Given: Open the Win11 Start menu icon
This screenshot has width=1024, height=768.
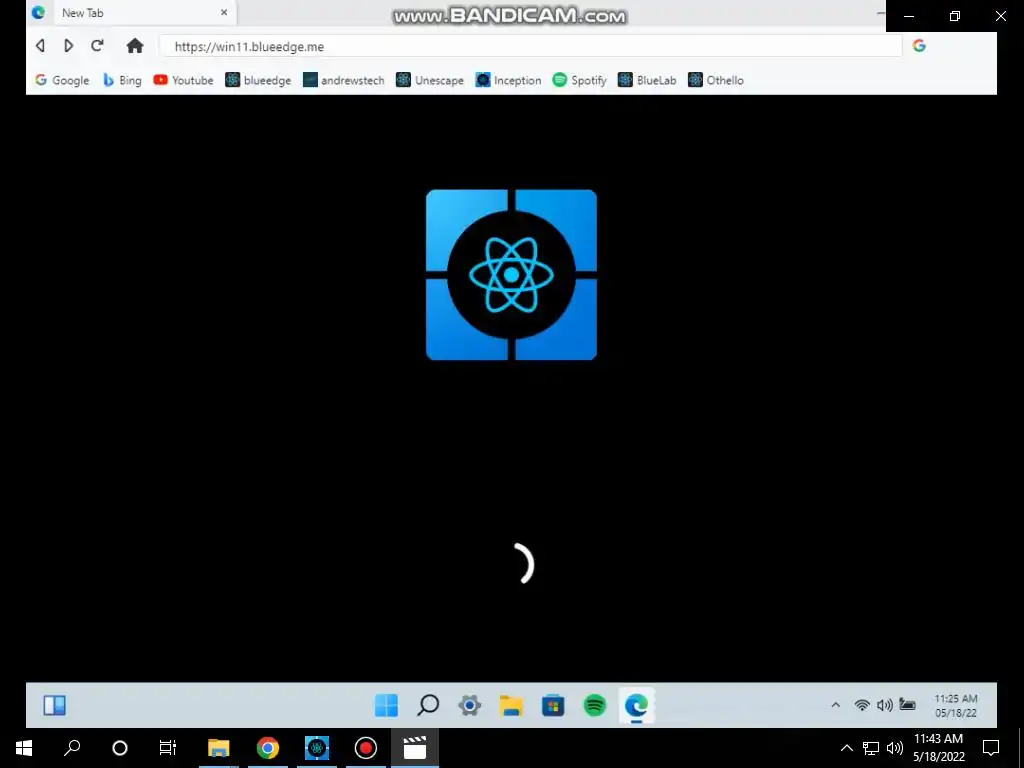Looking at the screenshot, I should (x=386, y=705).
